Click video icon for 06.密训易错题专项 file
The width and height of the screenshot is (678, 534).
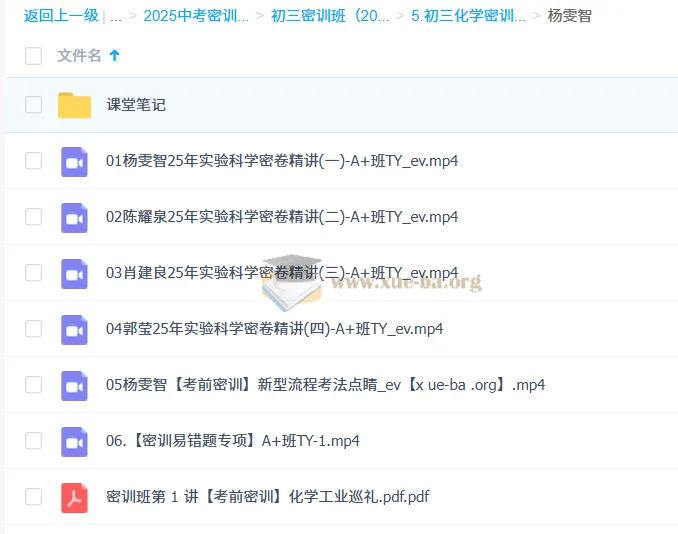click(74, 441)
